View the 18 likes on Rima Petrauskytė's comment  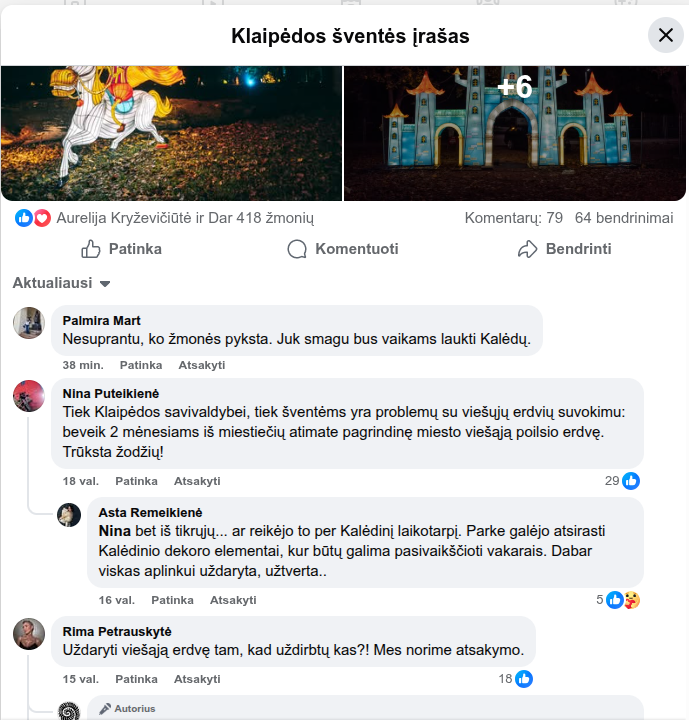click(x=515, y=679)
